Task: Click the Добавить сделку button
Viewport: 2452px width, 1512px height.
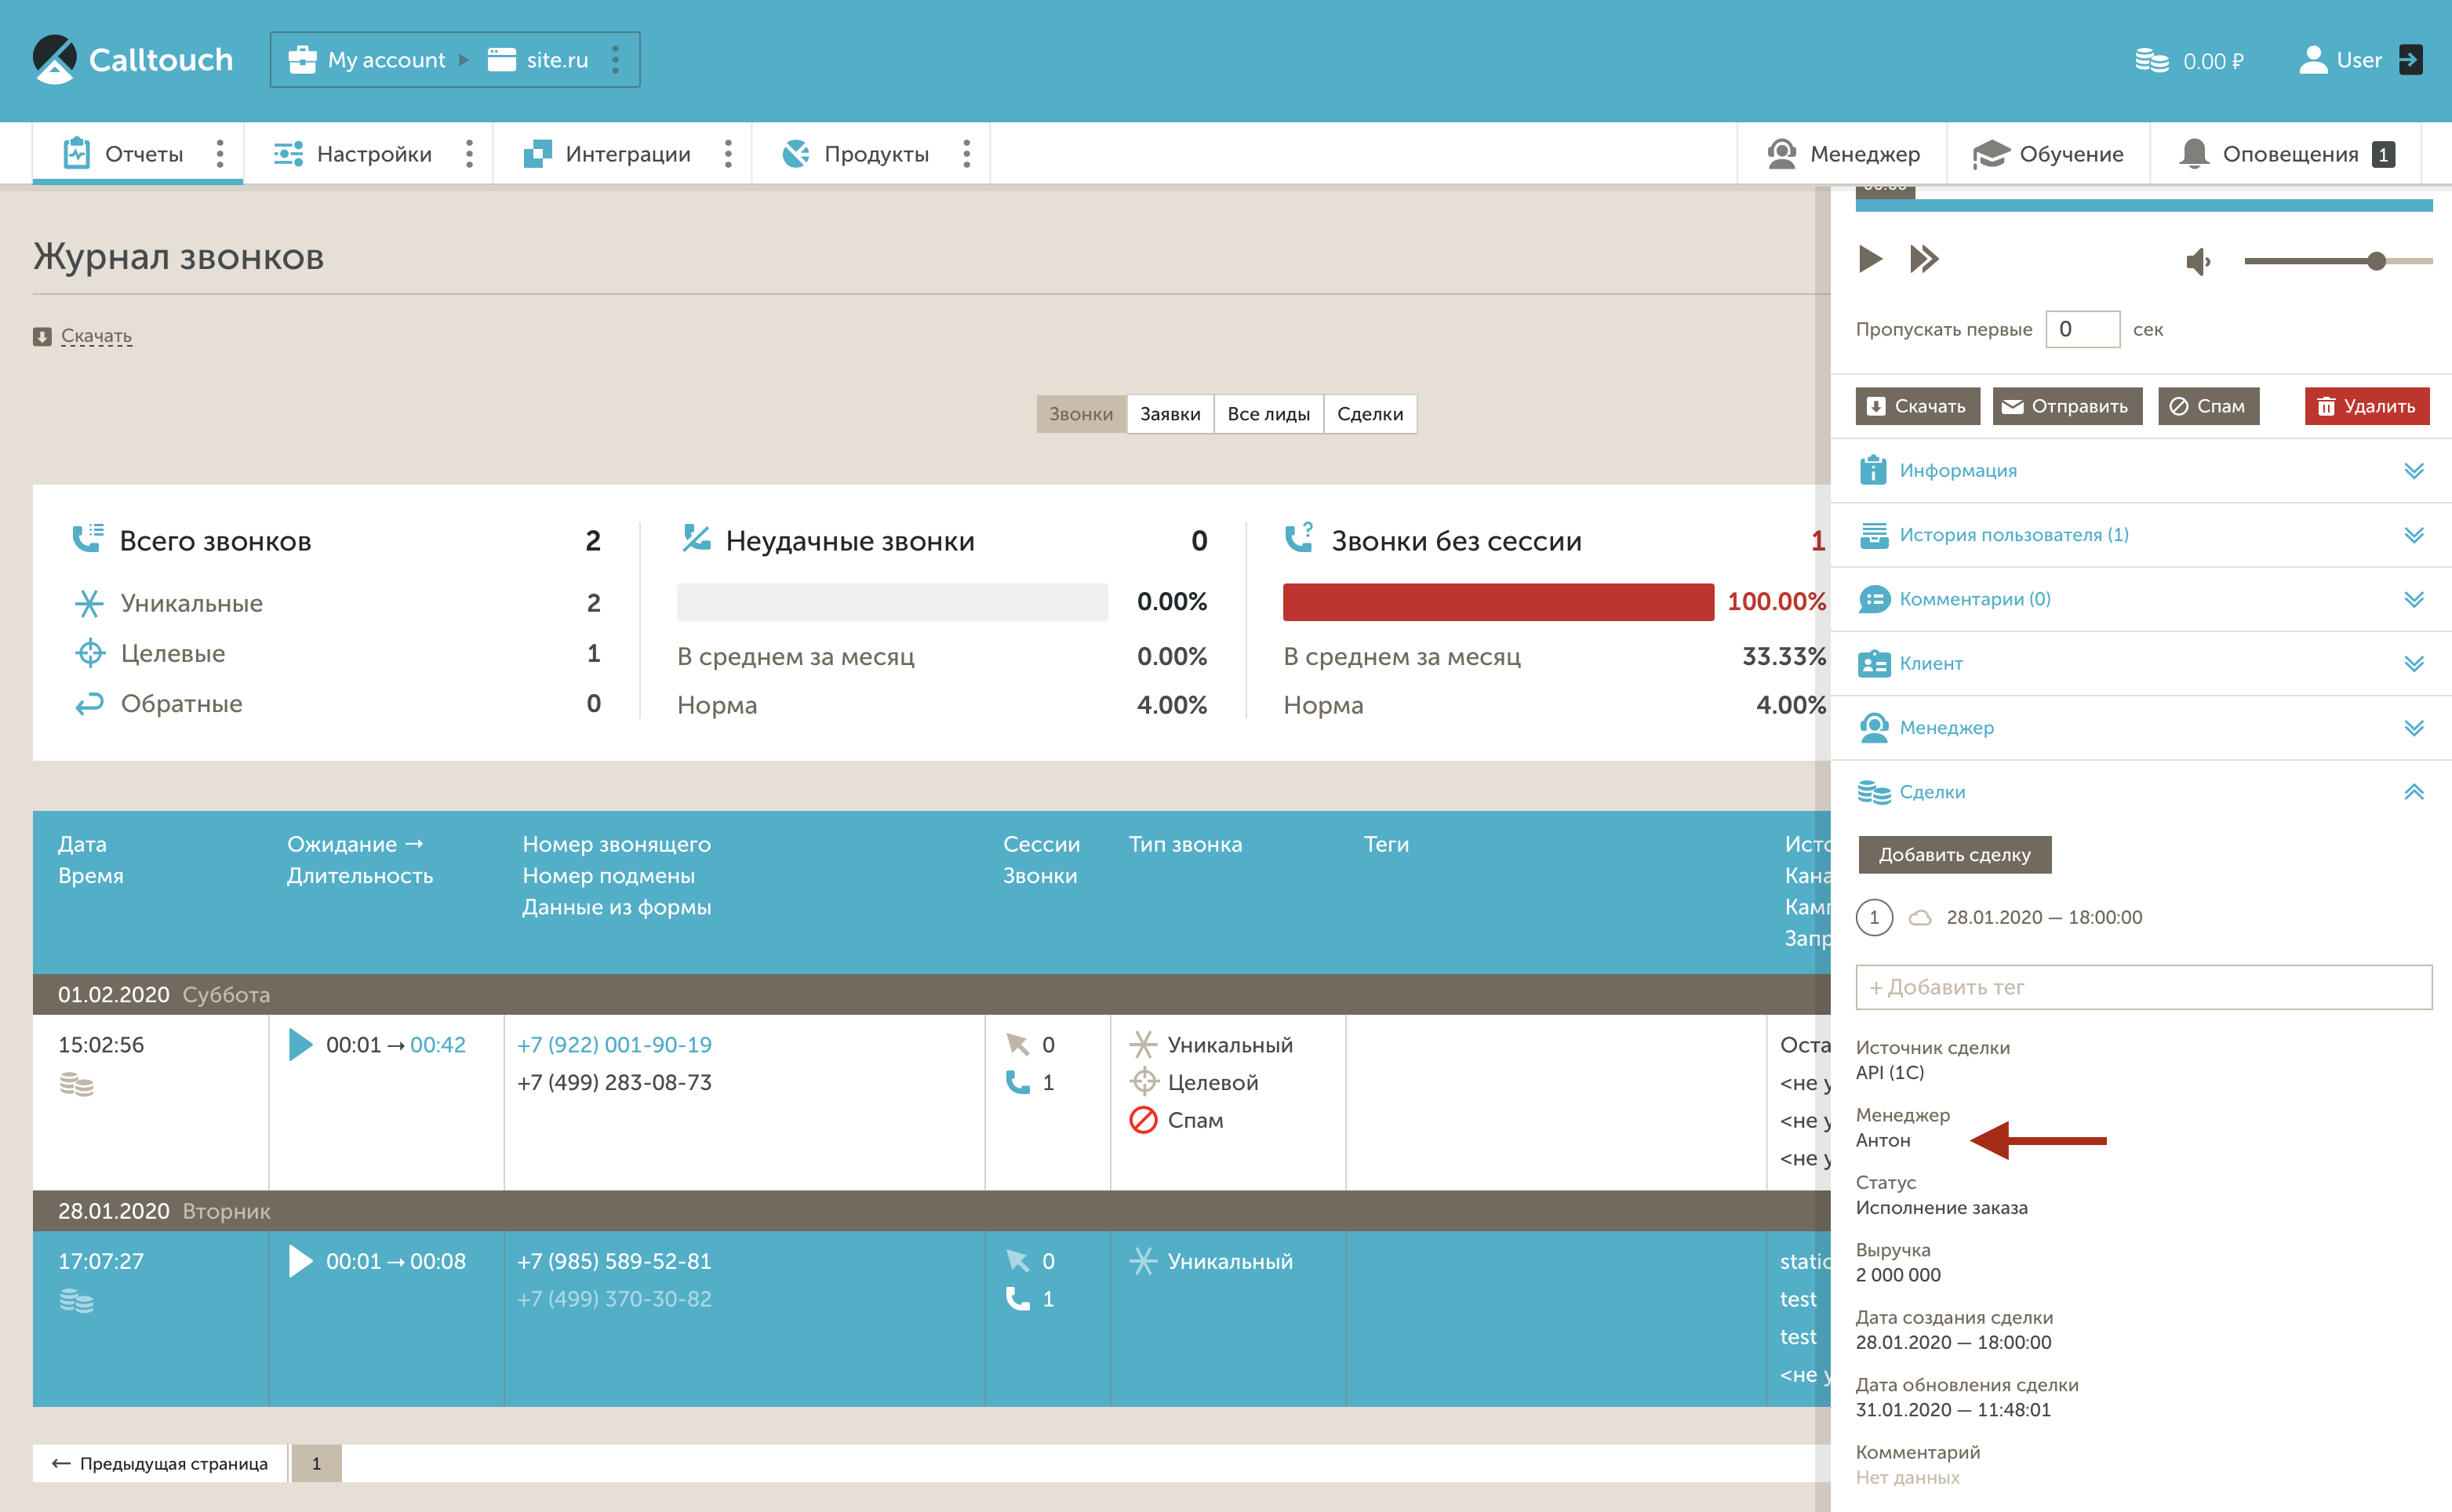Action: click(x=1953, y=855)
